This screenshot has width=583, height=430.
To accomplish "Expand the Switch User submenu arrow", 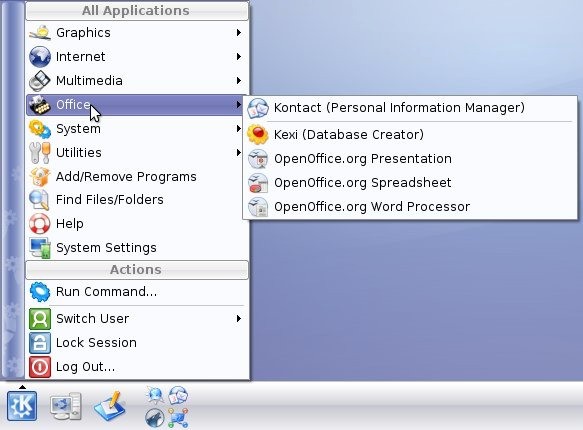I will click(x=239, y=319).
